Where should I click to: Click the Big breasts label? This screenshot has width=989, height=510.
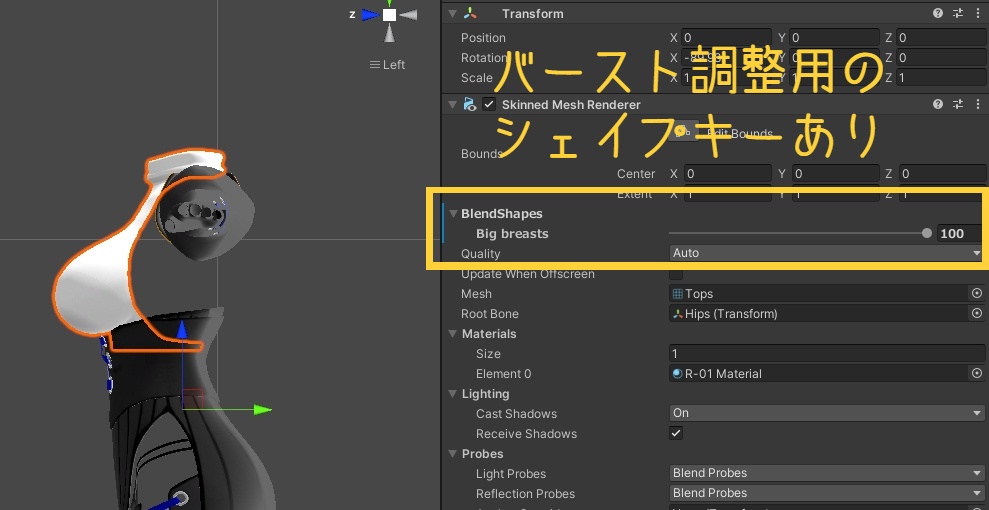[512, 234]
